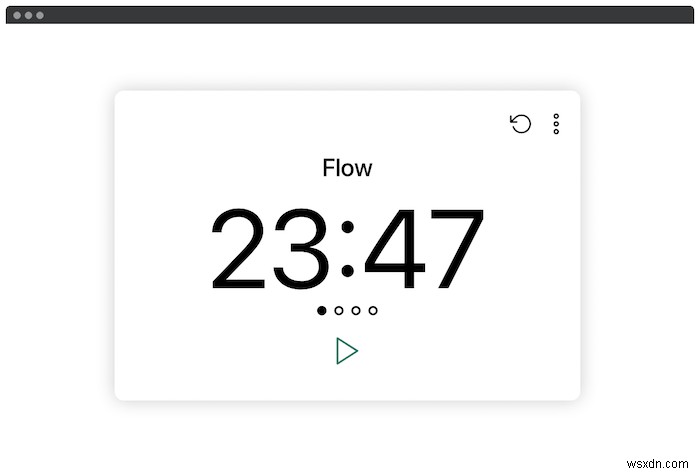
Task: Select the first filled session dot
Action: point(322,311)
